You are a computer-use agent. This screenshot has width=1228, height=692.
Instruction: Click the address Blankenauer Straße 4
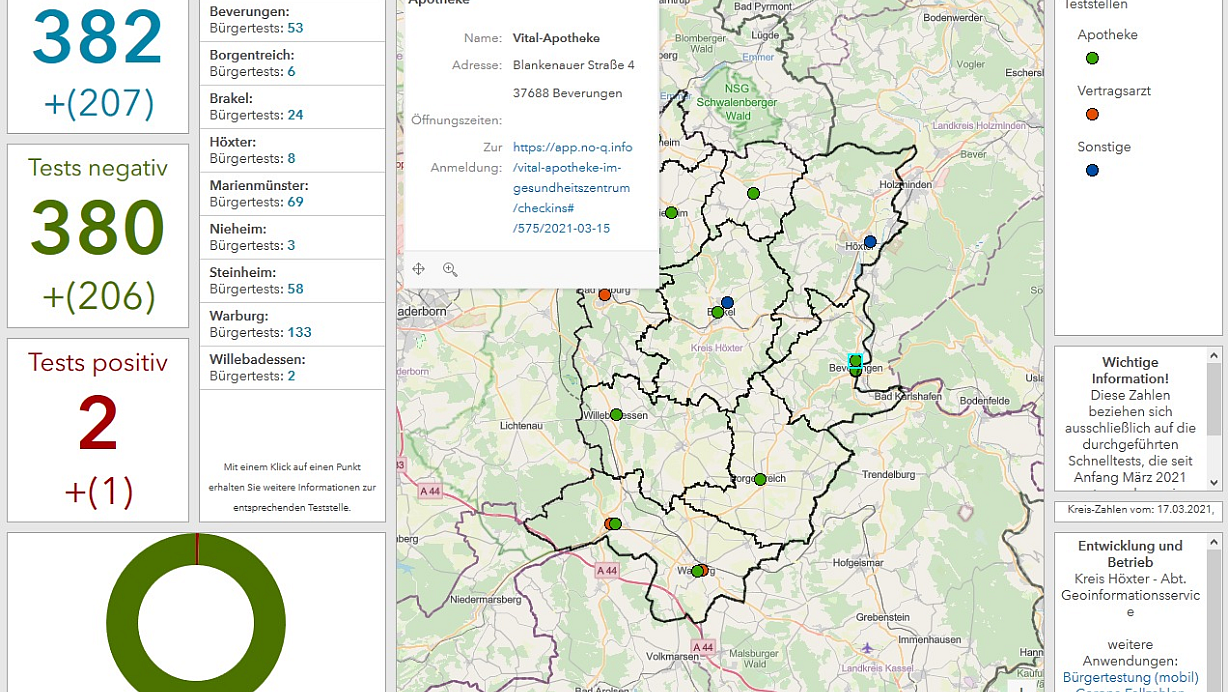(x=573, y=65)
